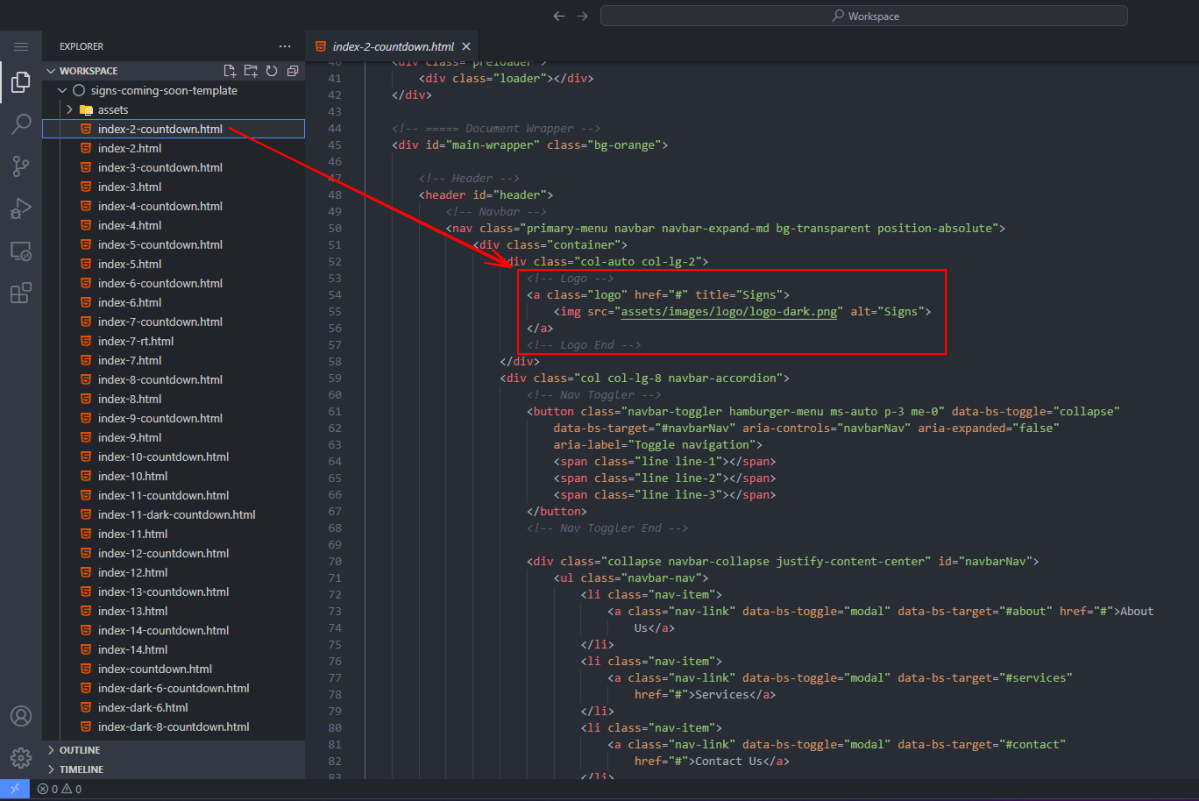The width and height of the screenshot is (1199, 801).
Task: Collapse all folders in Explorer
Action: [292, 71]
